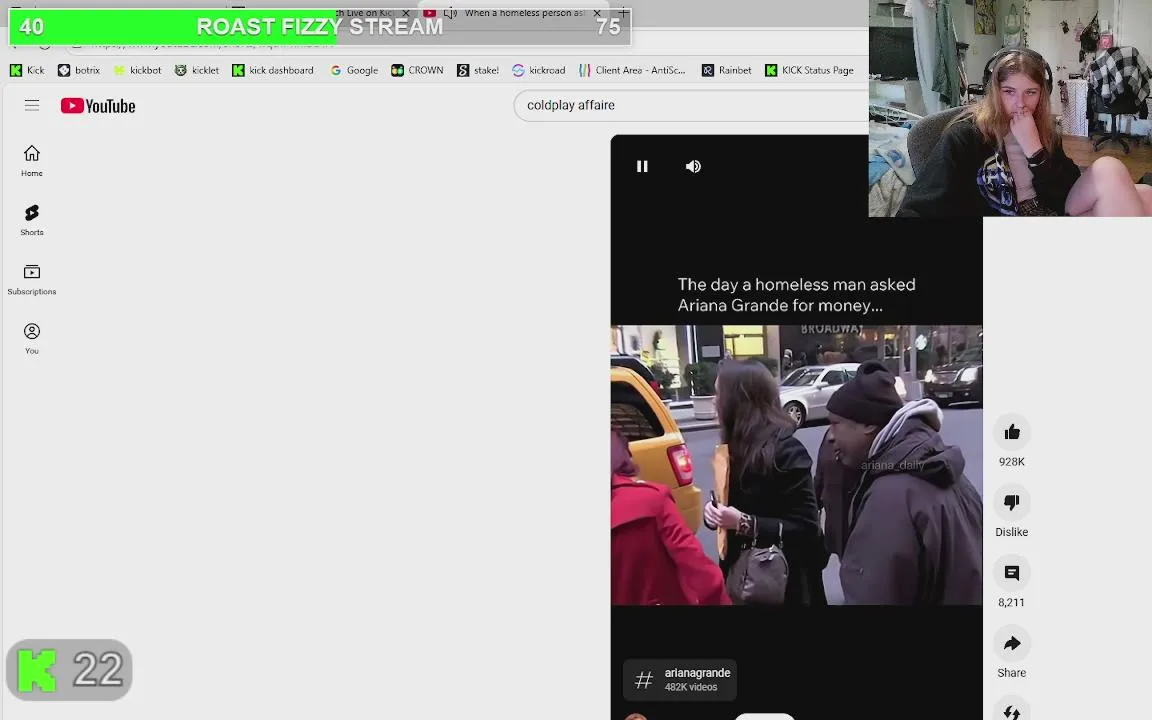Image resolution: width=1152 pixels, height=720 pixels.
Task: Open the YouTube guide hamburger menu
Action: tap(32, 105)
